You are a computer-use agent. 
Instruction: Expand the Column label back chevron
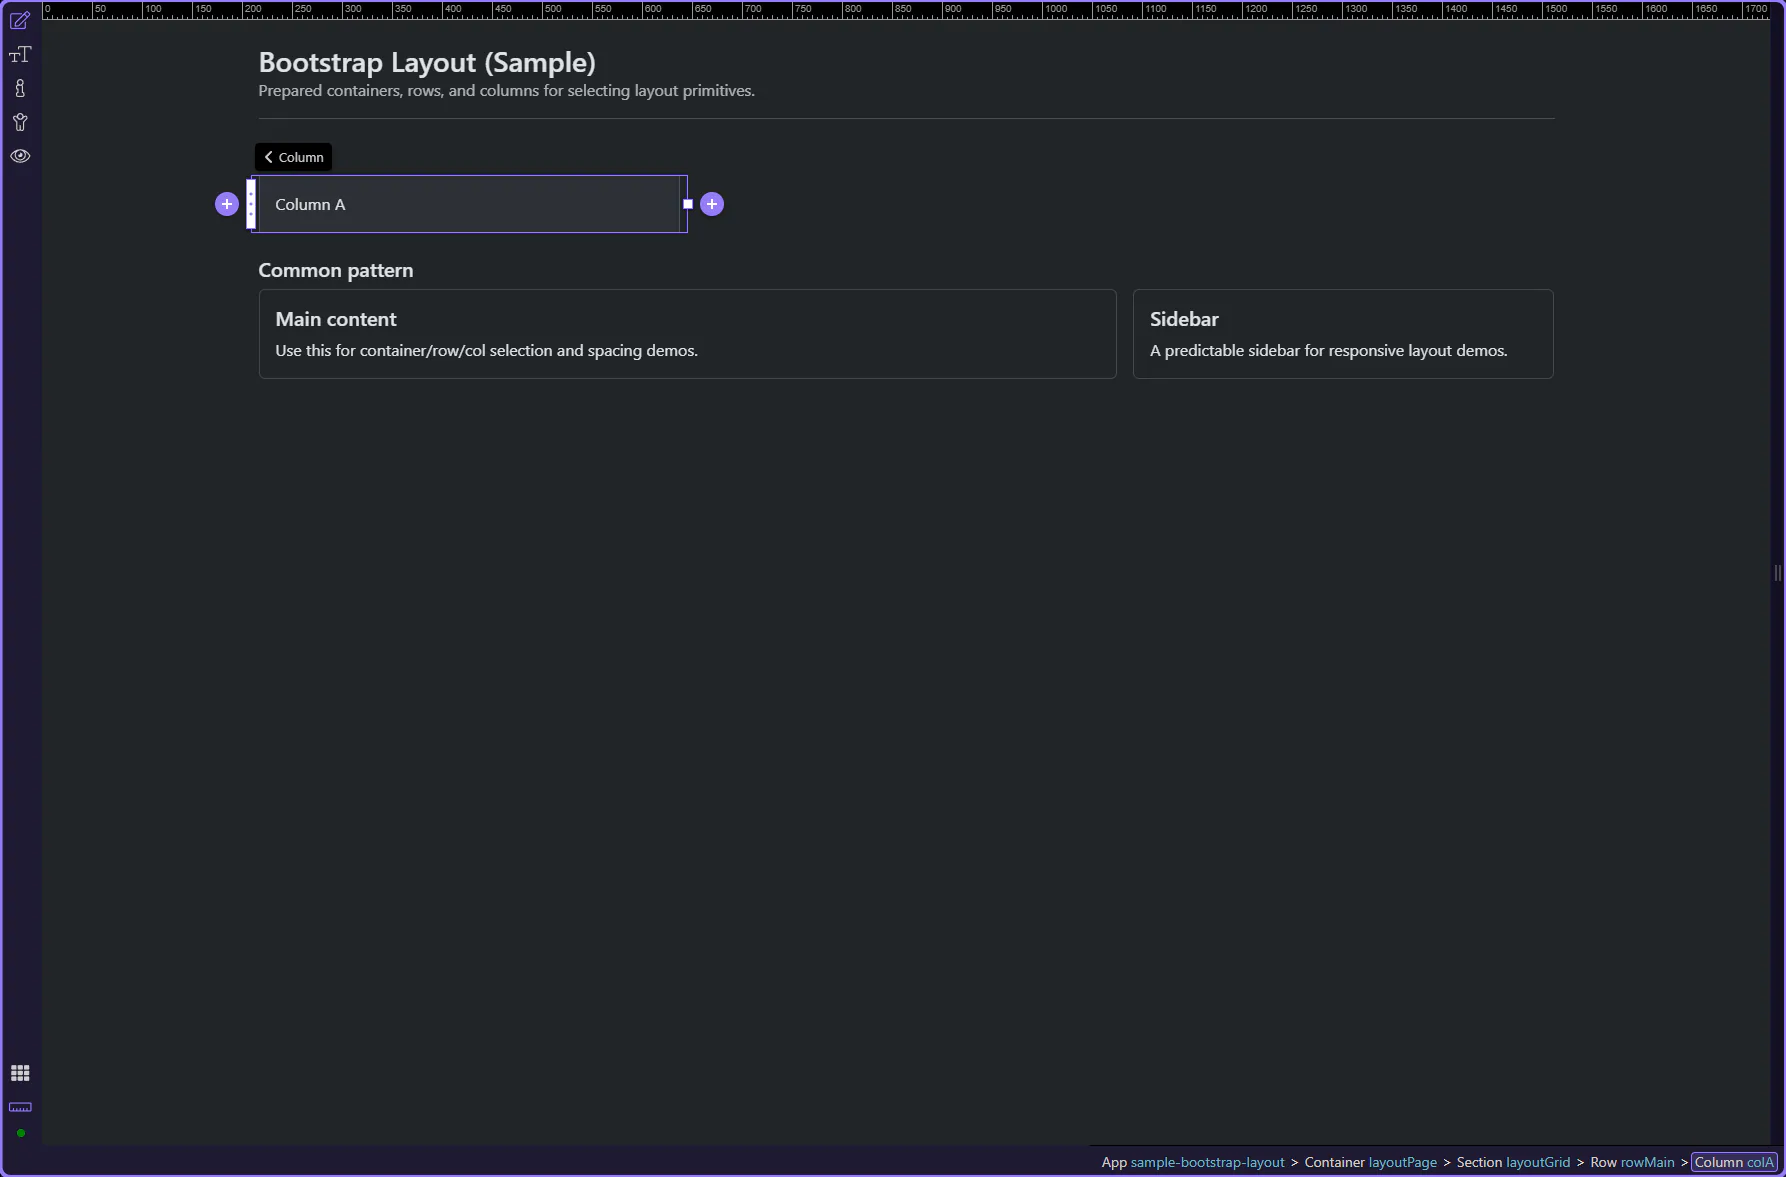pyautogui.click(x=269, y=157)
